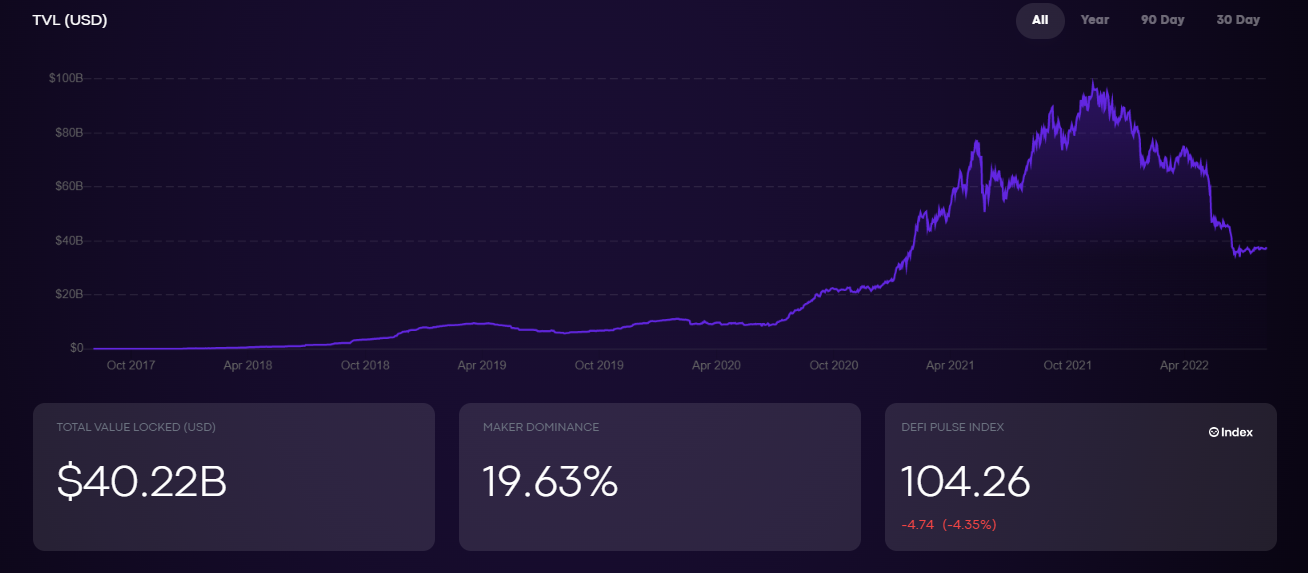Click the 19.63% Maker dominance value
This screenshot has width=1308, height=573.
[550, 482]
